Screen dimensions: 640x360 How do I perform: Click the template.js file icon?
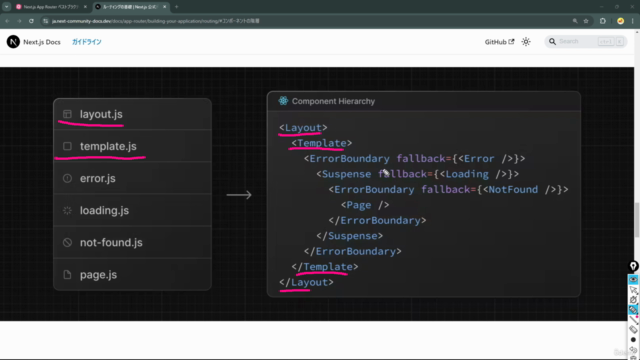pyautogui.click(x=67, y=146)
